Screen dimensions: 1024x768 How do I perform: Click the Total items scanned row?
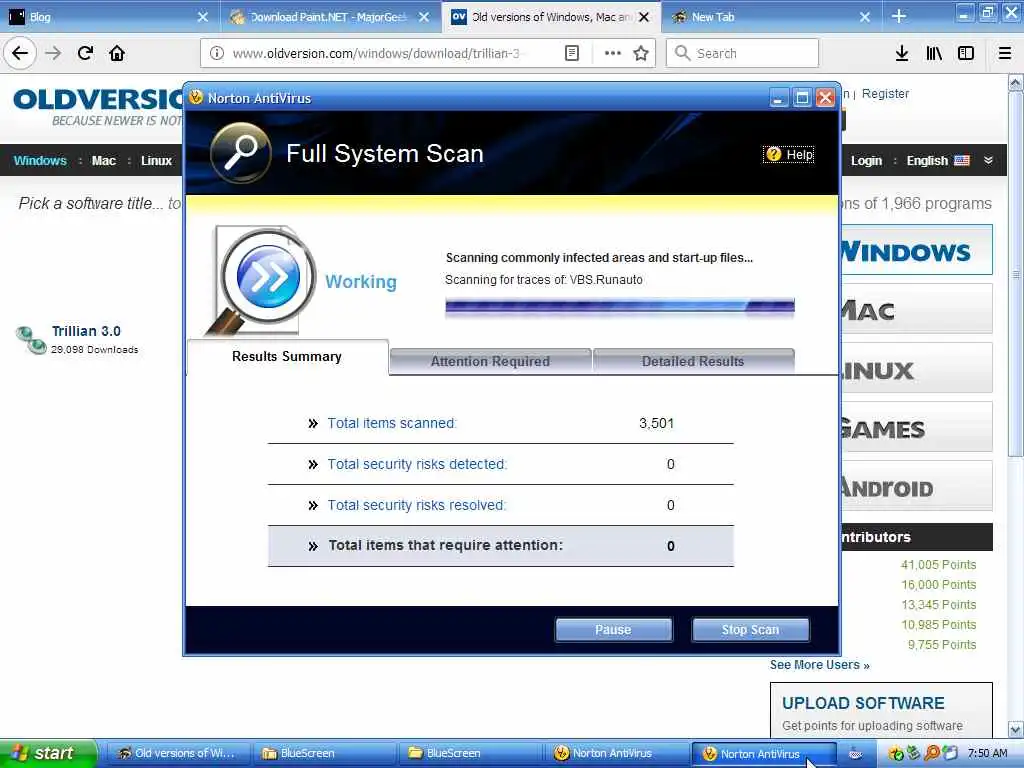(x=500, y=423)
